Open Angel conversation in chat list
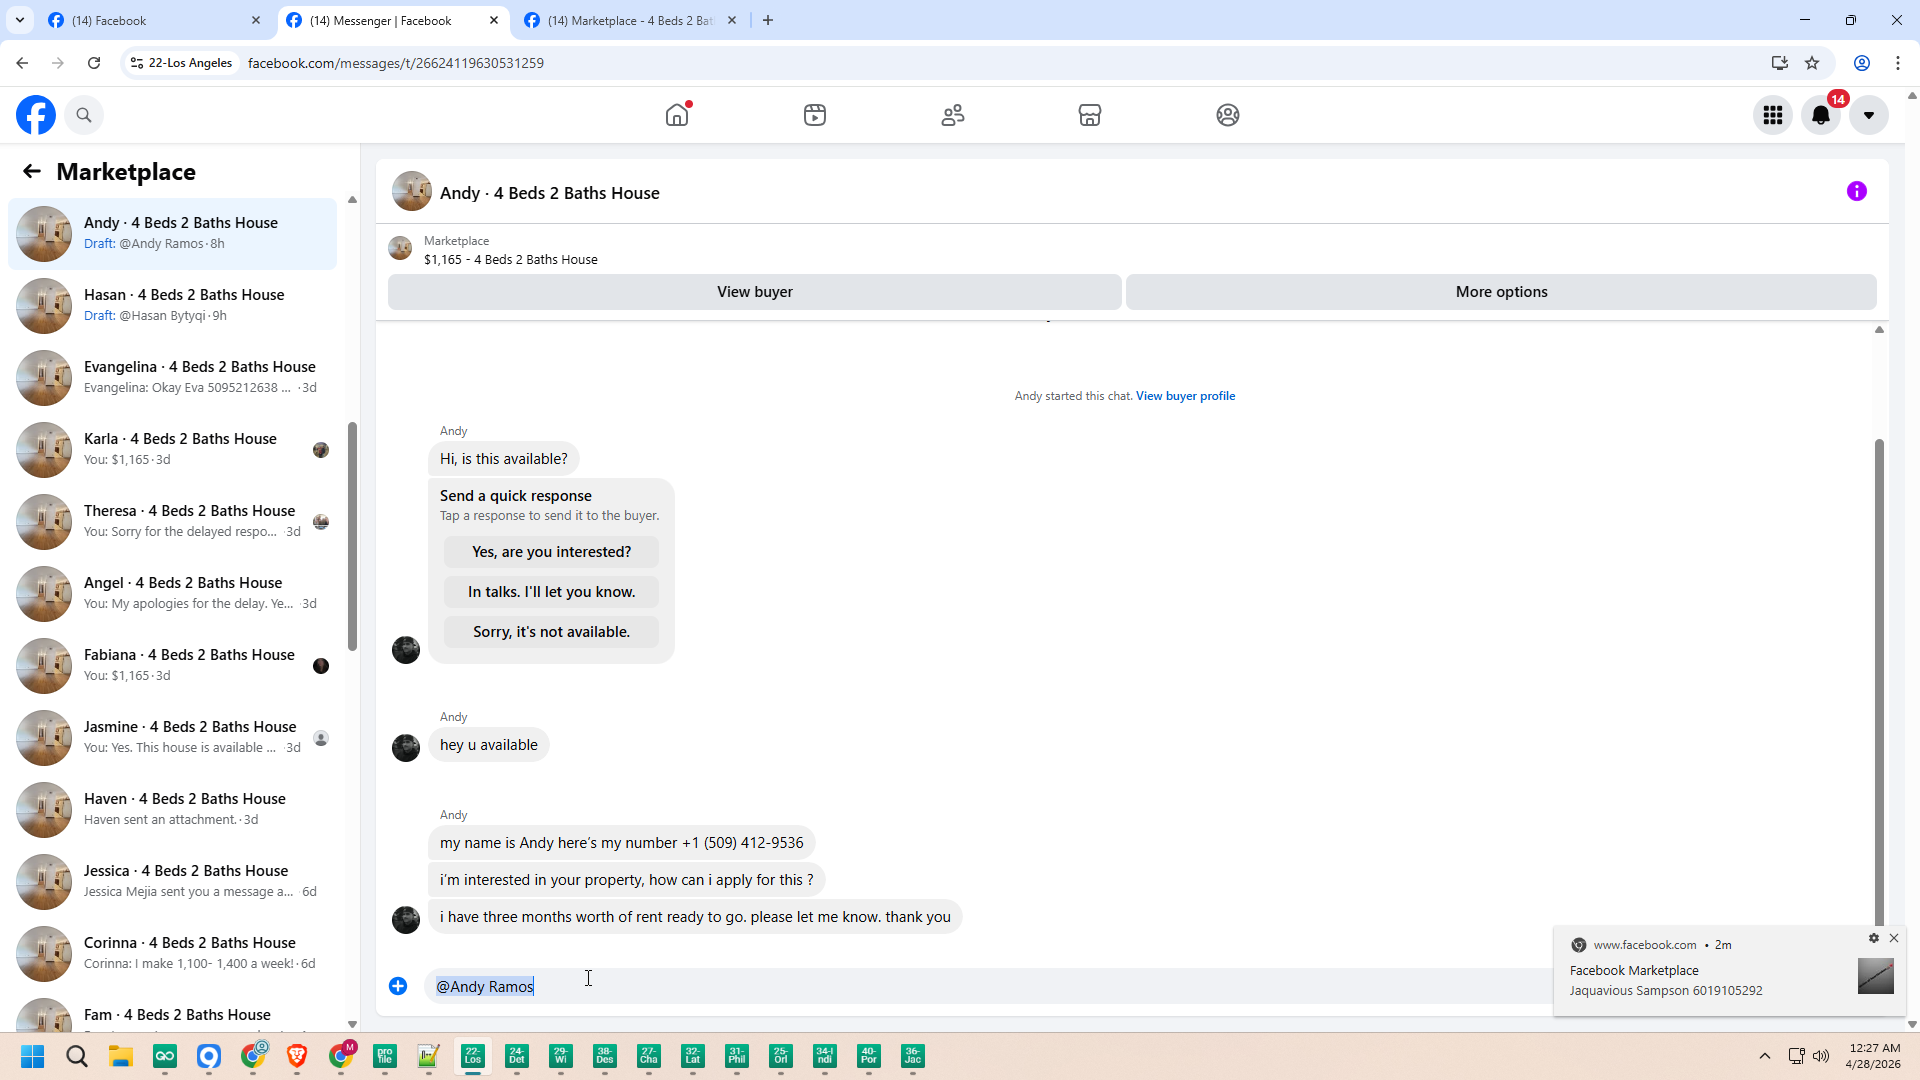The image size is (1920, 1080). coord(172,594)
